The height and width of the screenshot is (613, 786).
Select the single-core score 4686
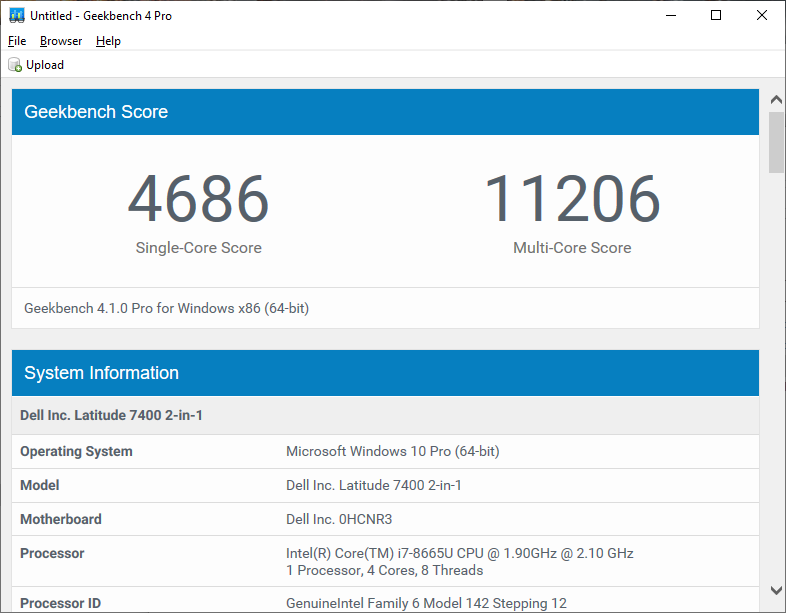199,198
